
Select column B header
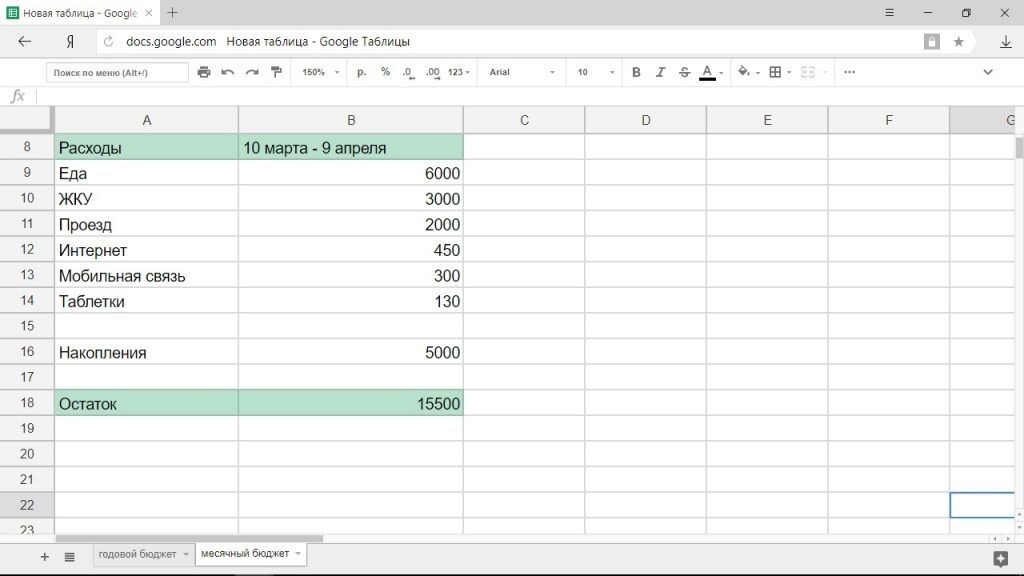(351, 120)
